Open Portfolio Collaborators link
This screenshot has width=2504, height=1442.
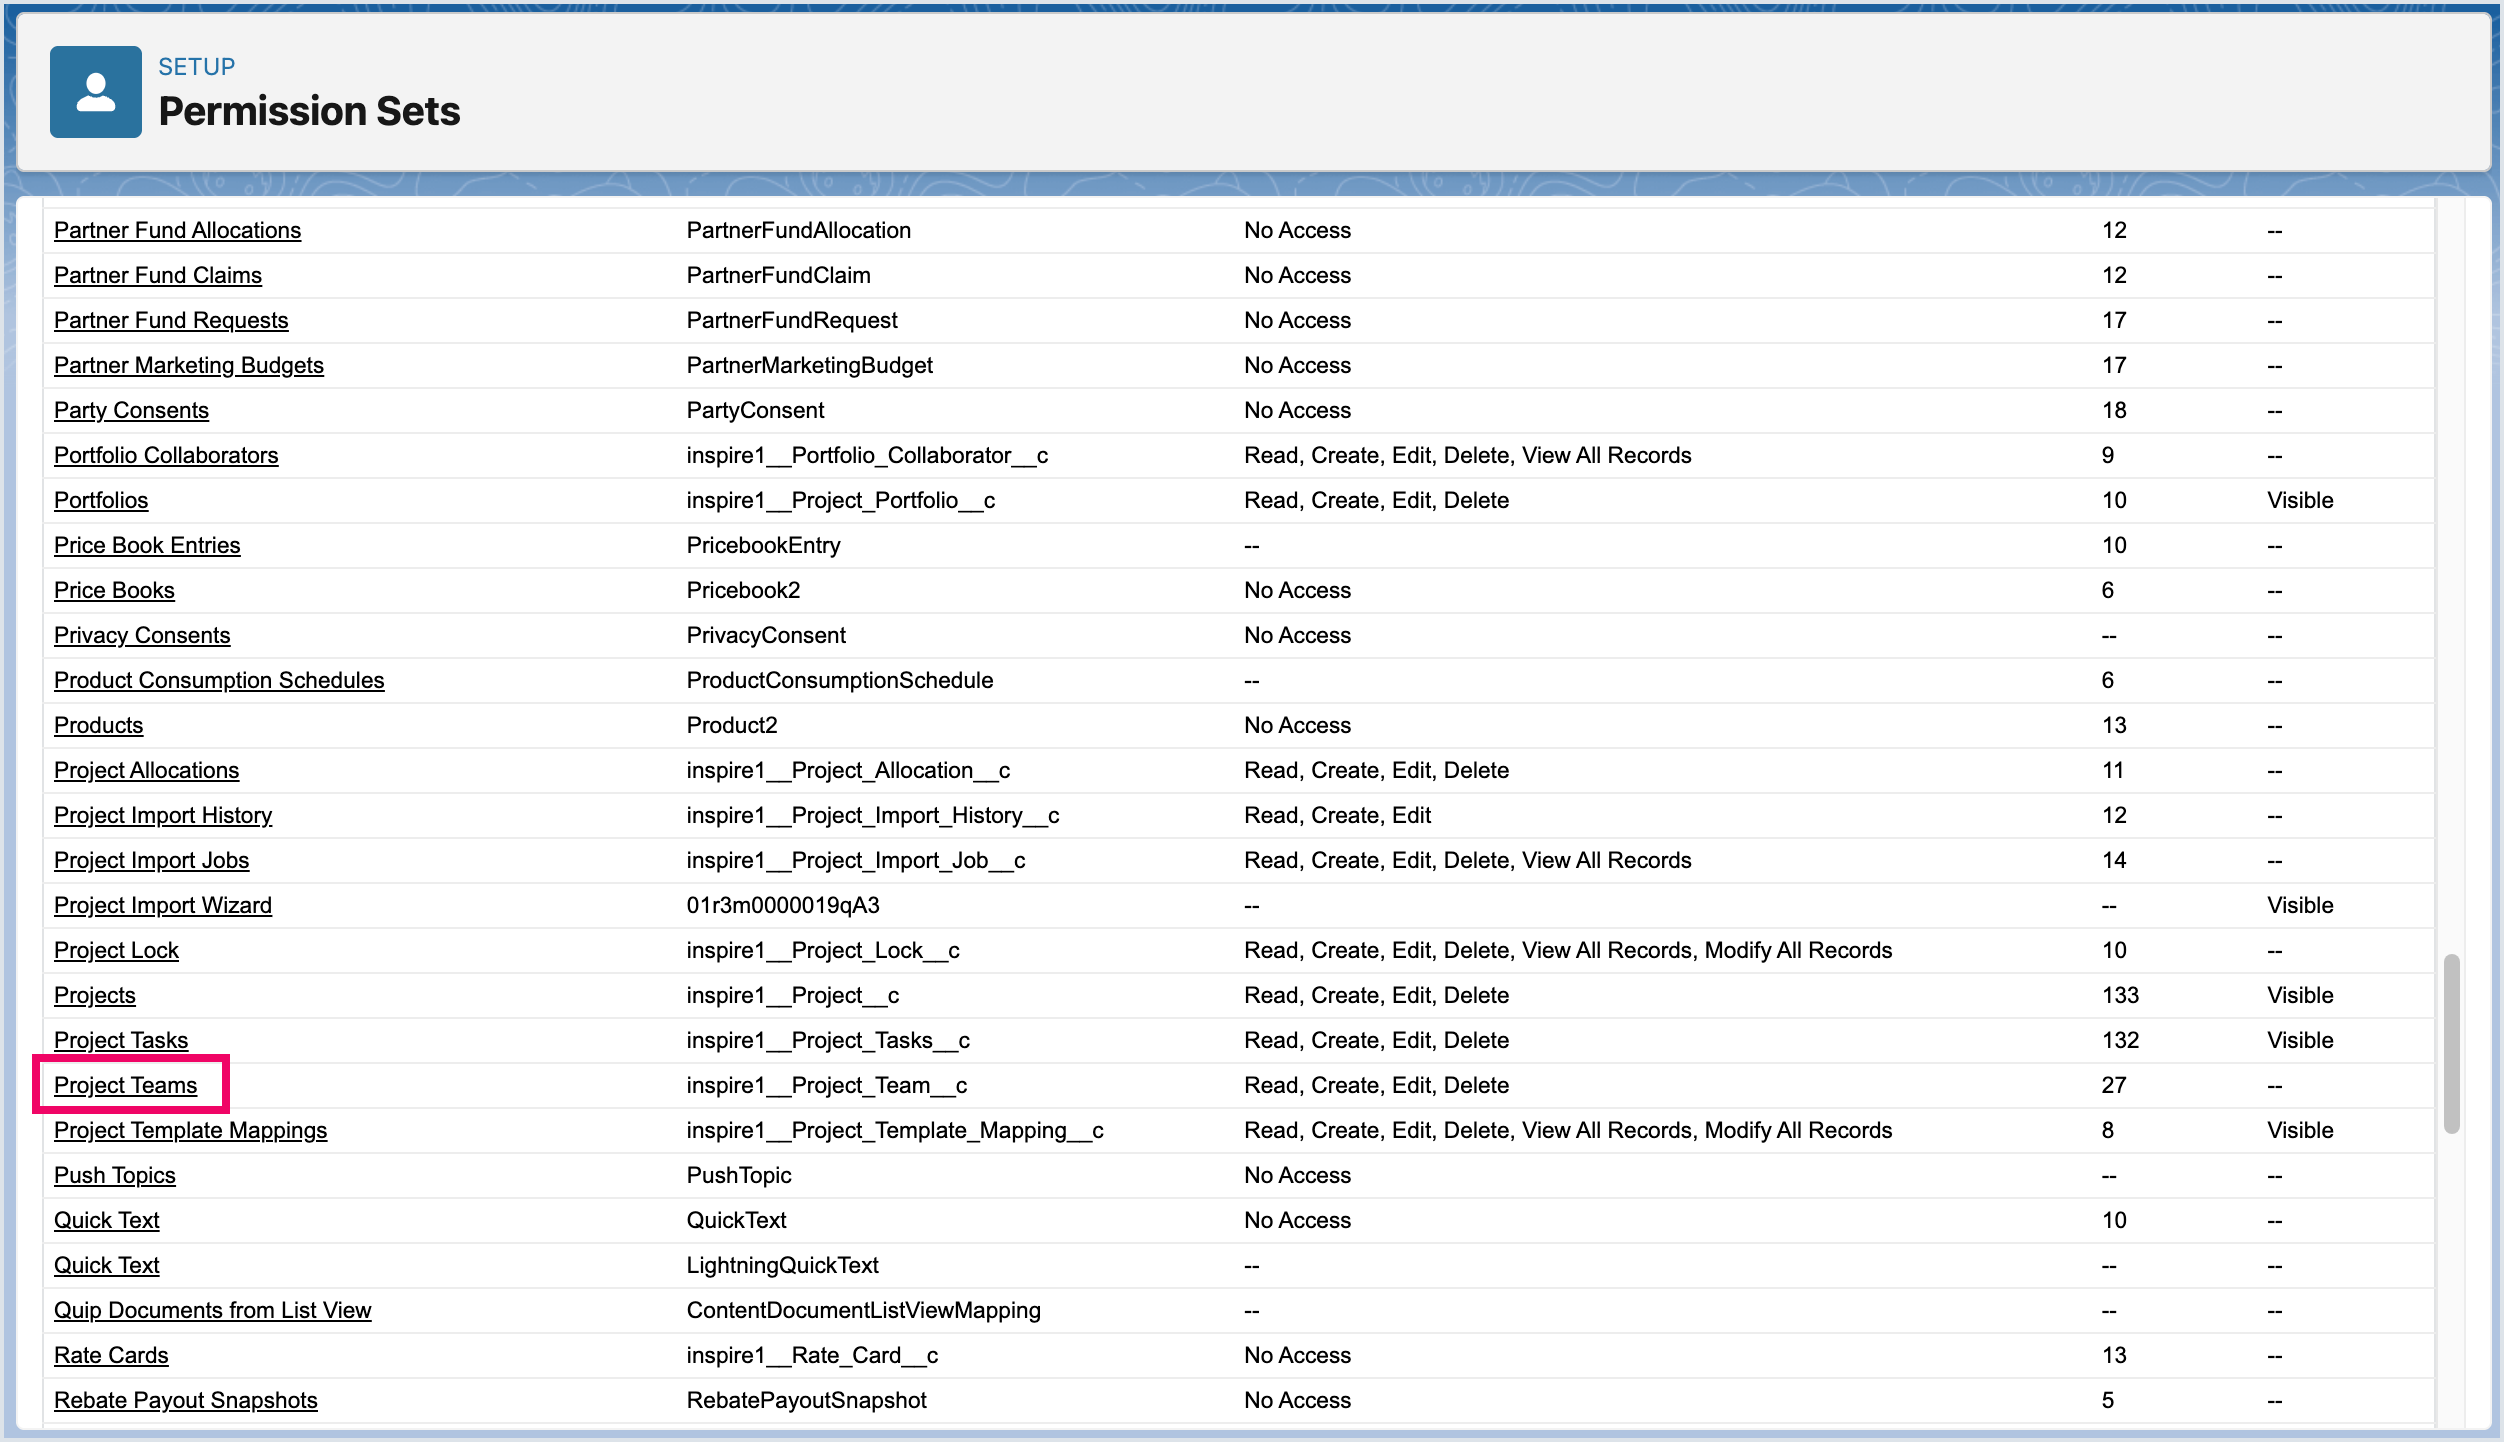[166, 455]
